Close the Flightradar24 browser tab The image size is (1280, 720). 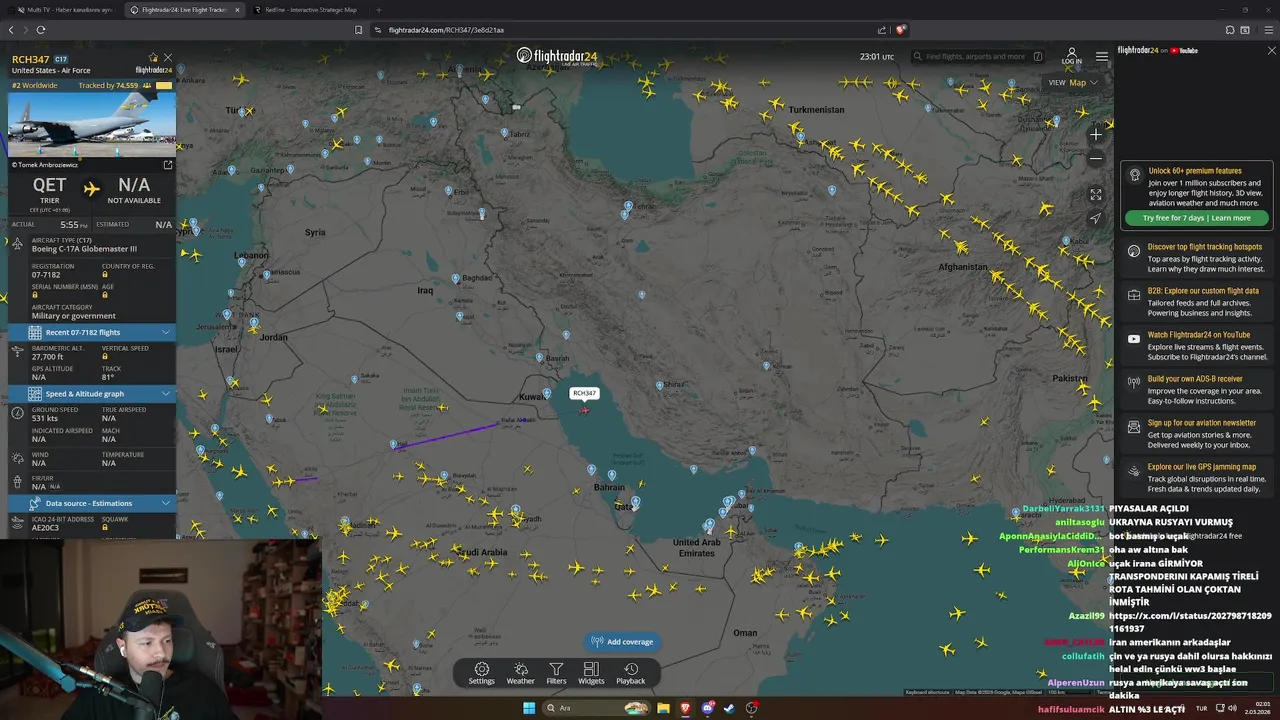[237, 10]
